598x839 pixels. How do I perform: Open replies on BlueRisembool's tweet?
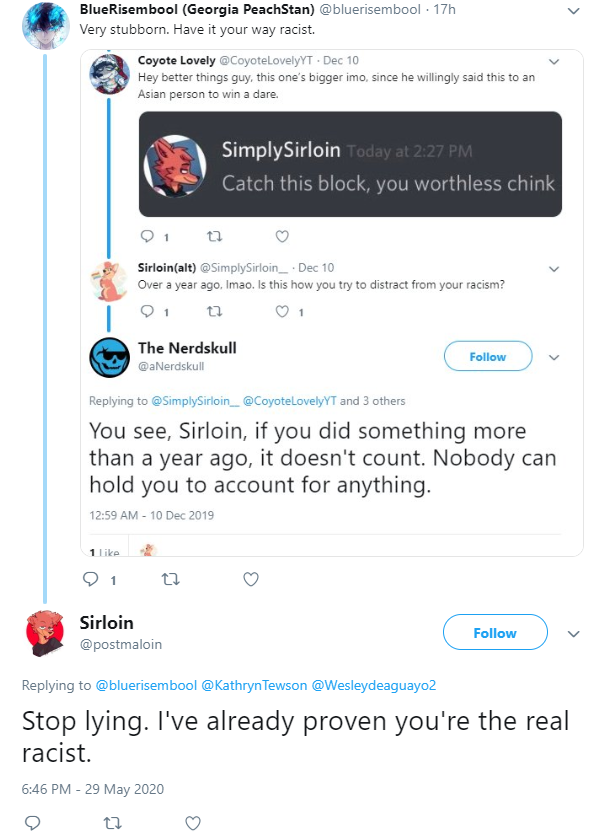point(90,579)
